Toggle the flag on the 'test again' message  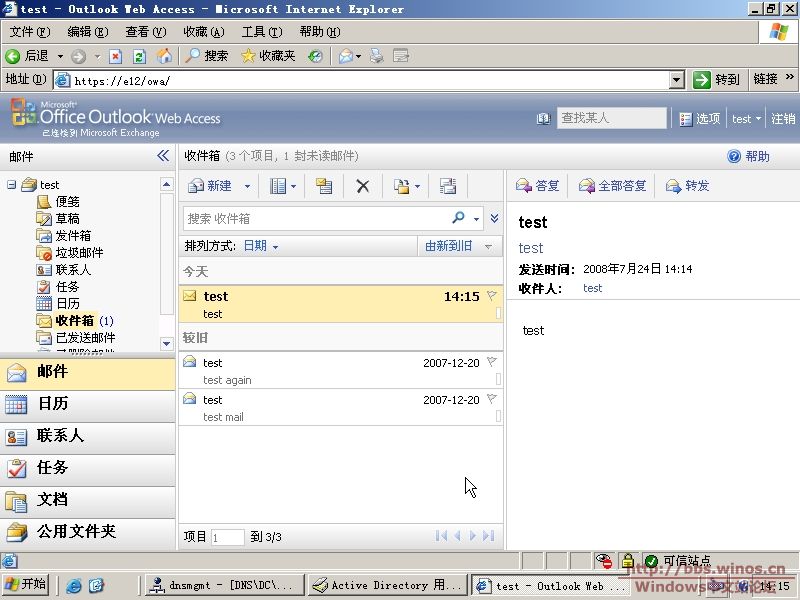pos(491,362)
